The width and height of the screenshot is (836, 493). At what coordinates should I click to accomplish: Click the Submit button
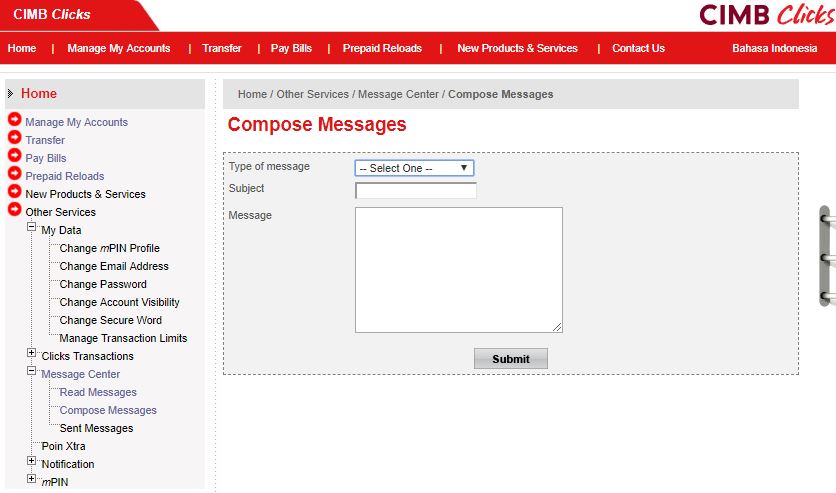tap(511, 359)
